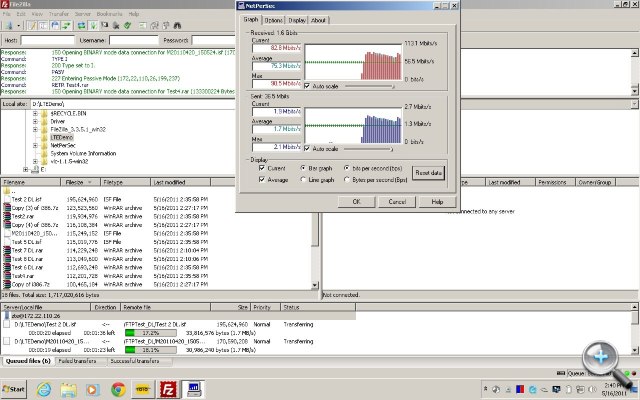This screenshot has width=640, height=400.
Task: Switch to the Failed transfers tab
Action: tap(78, 361)
